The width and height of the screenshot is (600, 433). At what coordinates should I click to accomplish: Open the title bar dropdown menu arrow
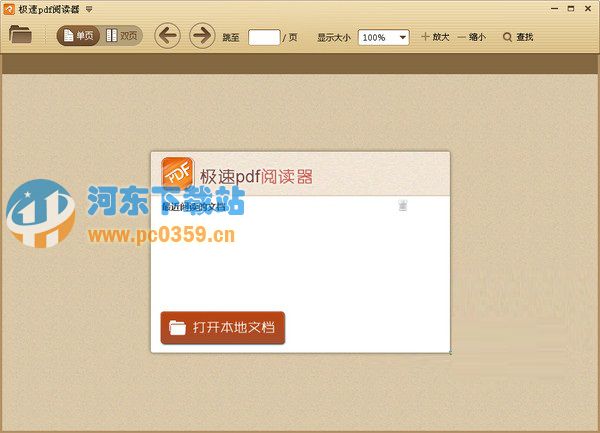tap(89, 9)
